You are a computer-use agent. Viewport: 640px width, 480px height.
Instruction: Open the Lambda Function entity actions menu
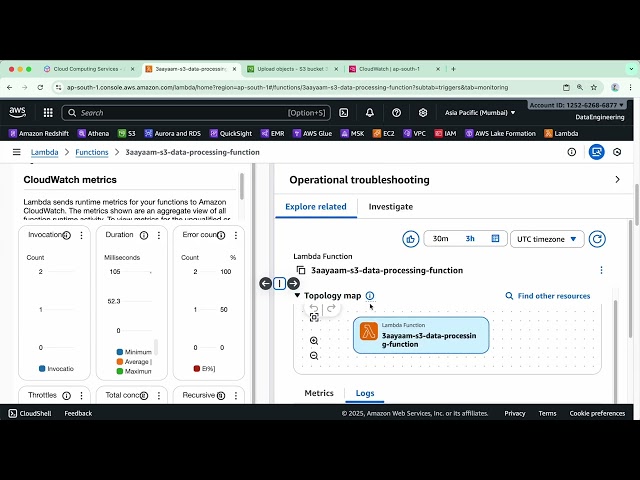(601, 270)
